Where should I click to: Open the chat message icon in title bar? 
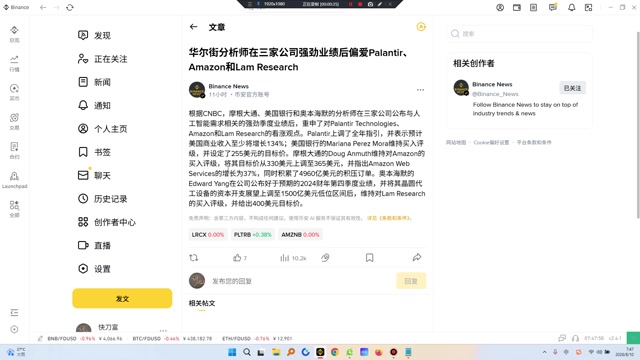tap(553, 7)
